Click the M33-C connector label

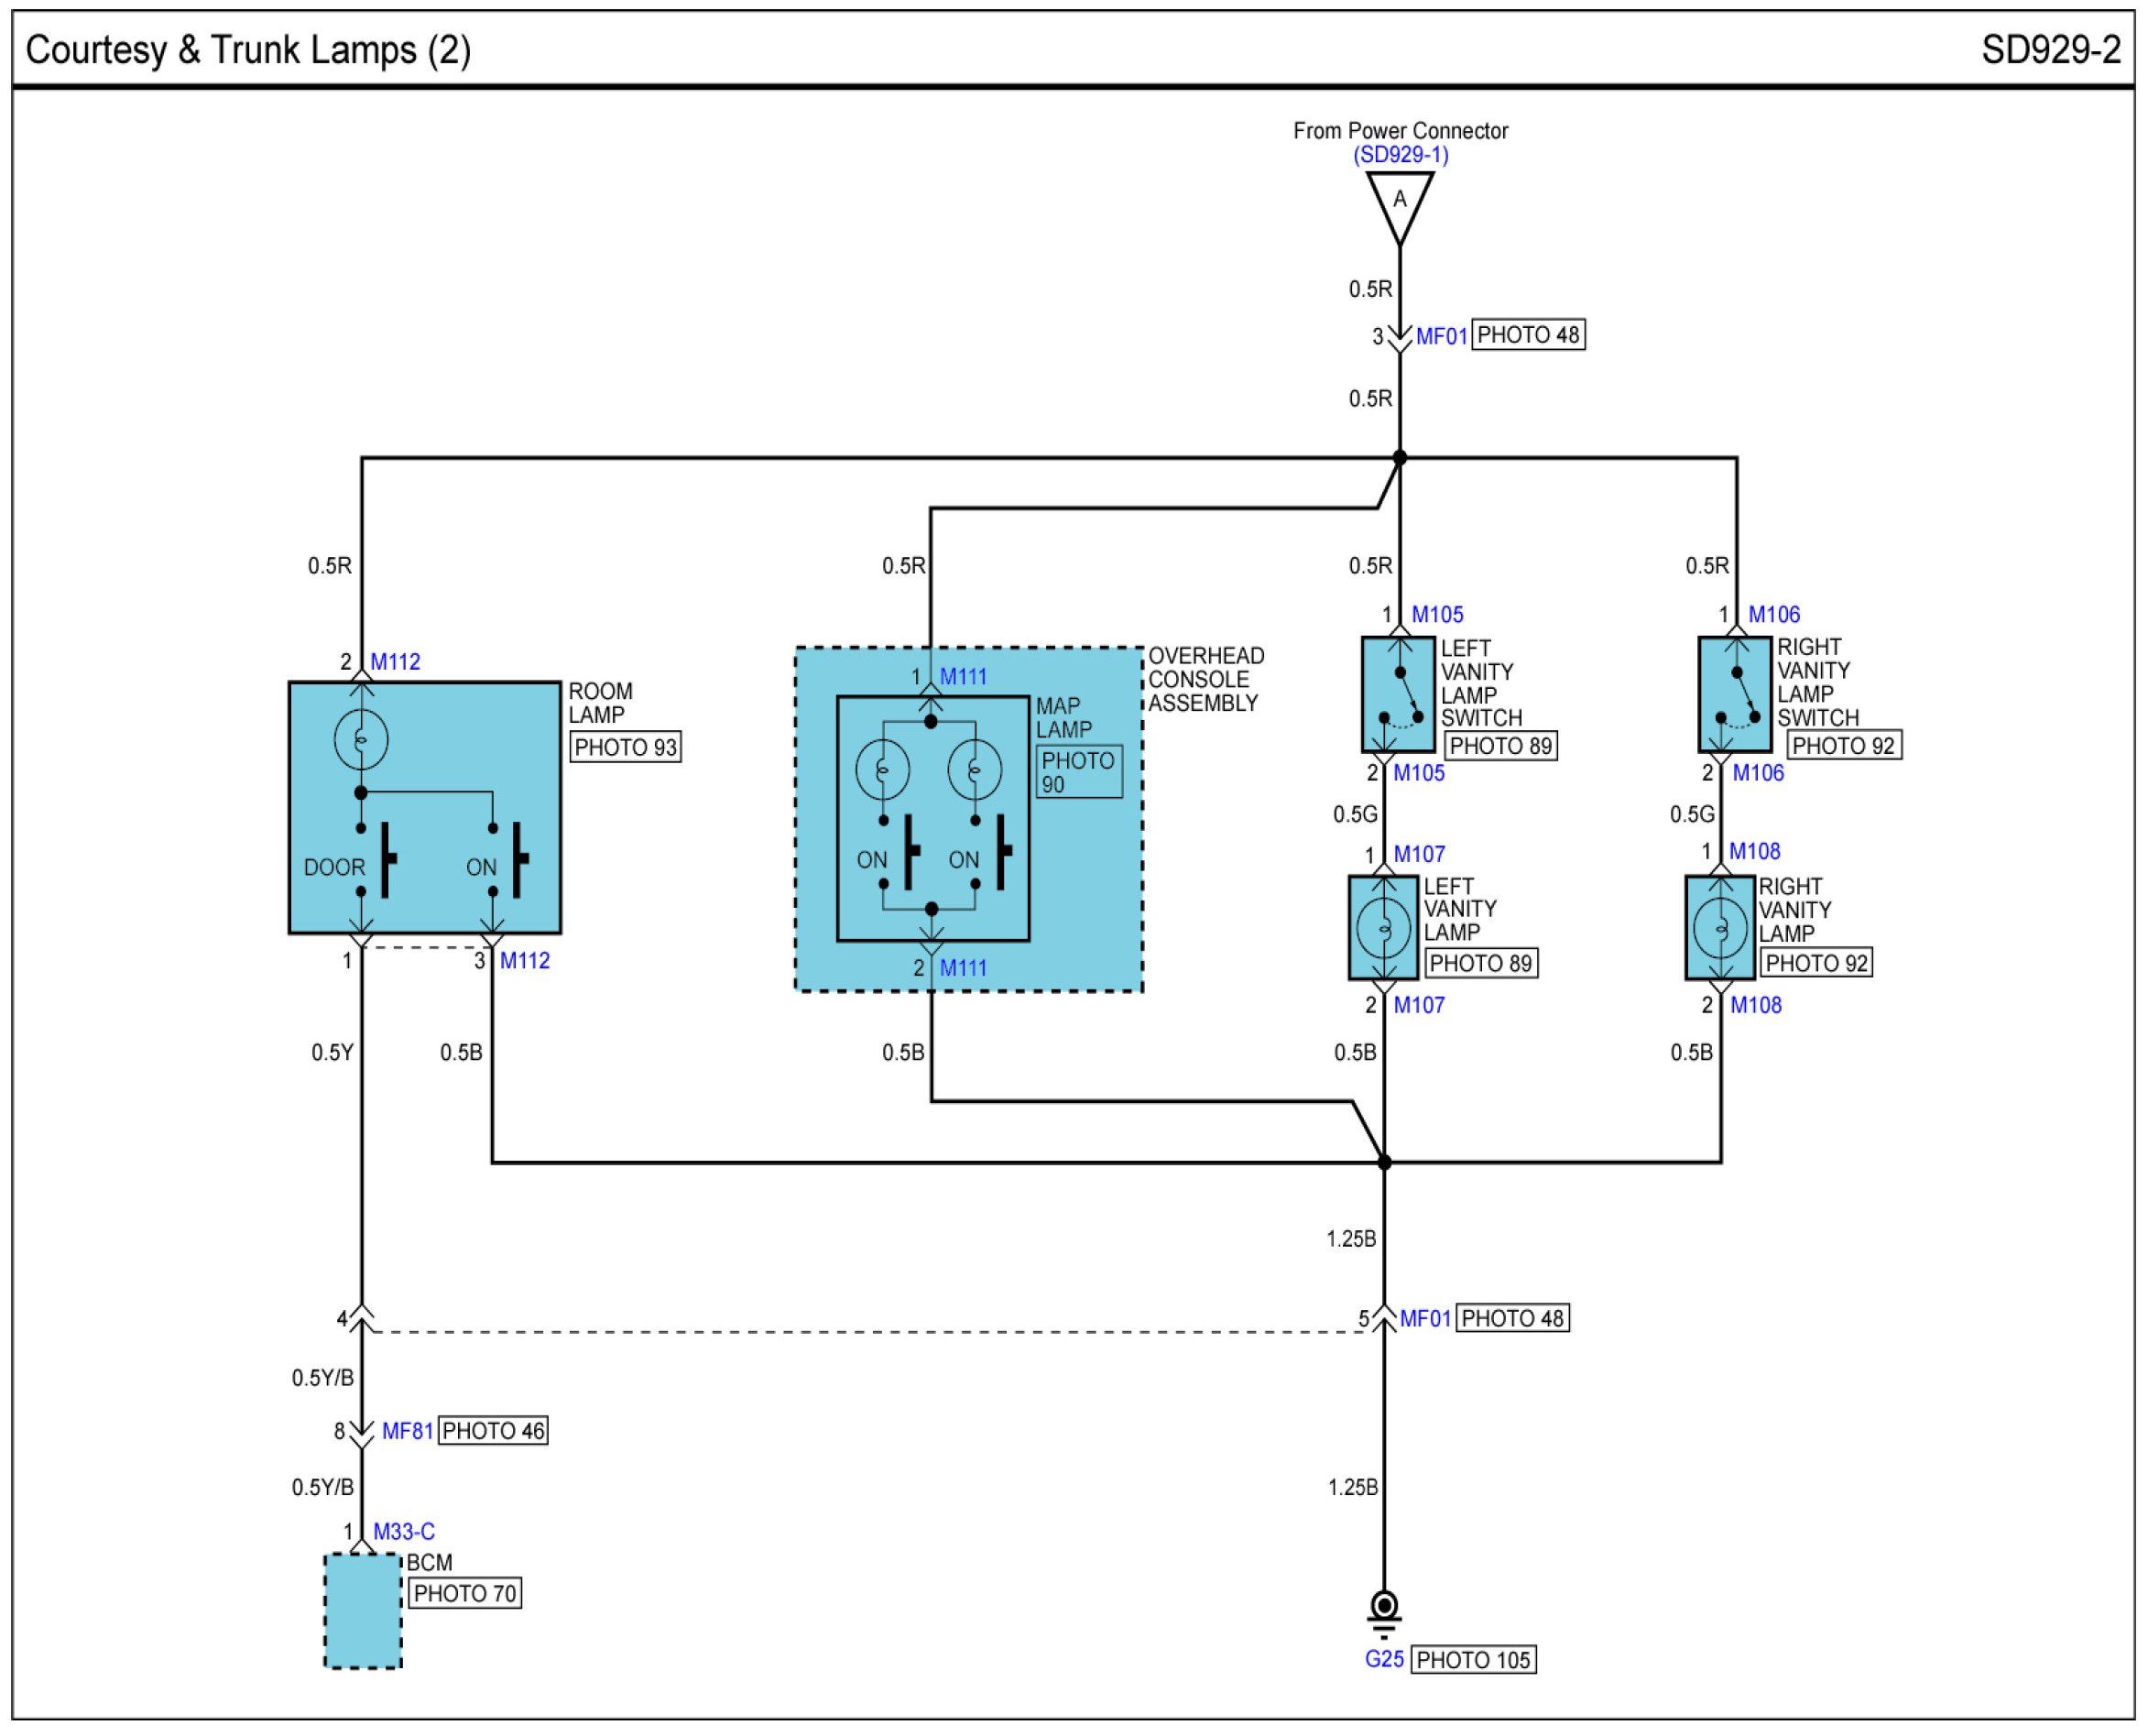click(x=404, y=1531)
